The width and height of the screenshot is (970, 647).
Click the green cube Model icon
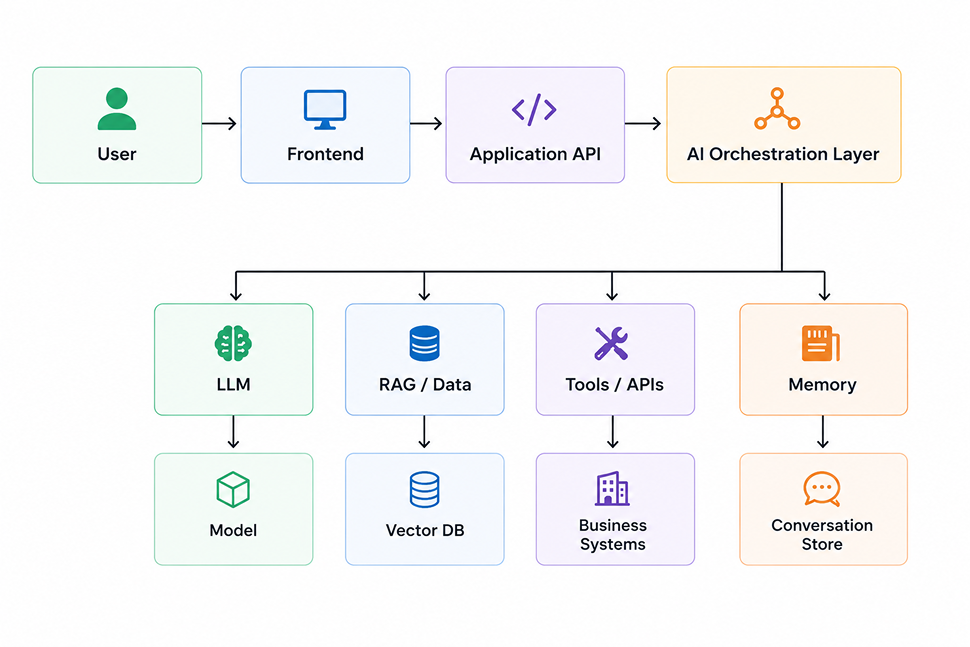pyautogui.click(x=233, y=490)
